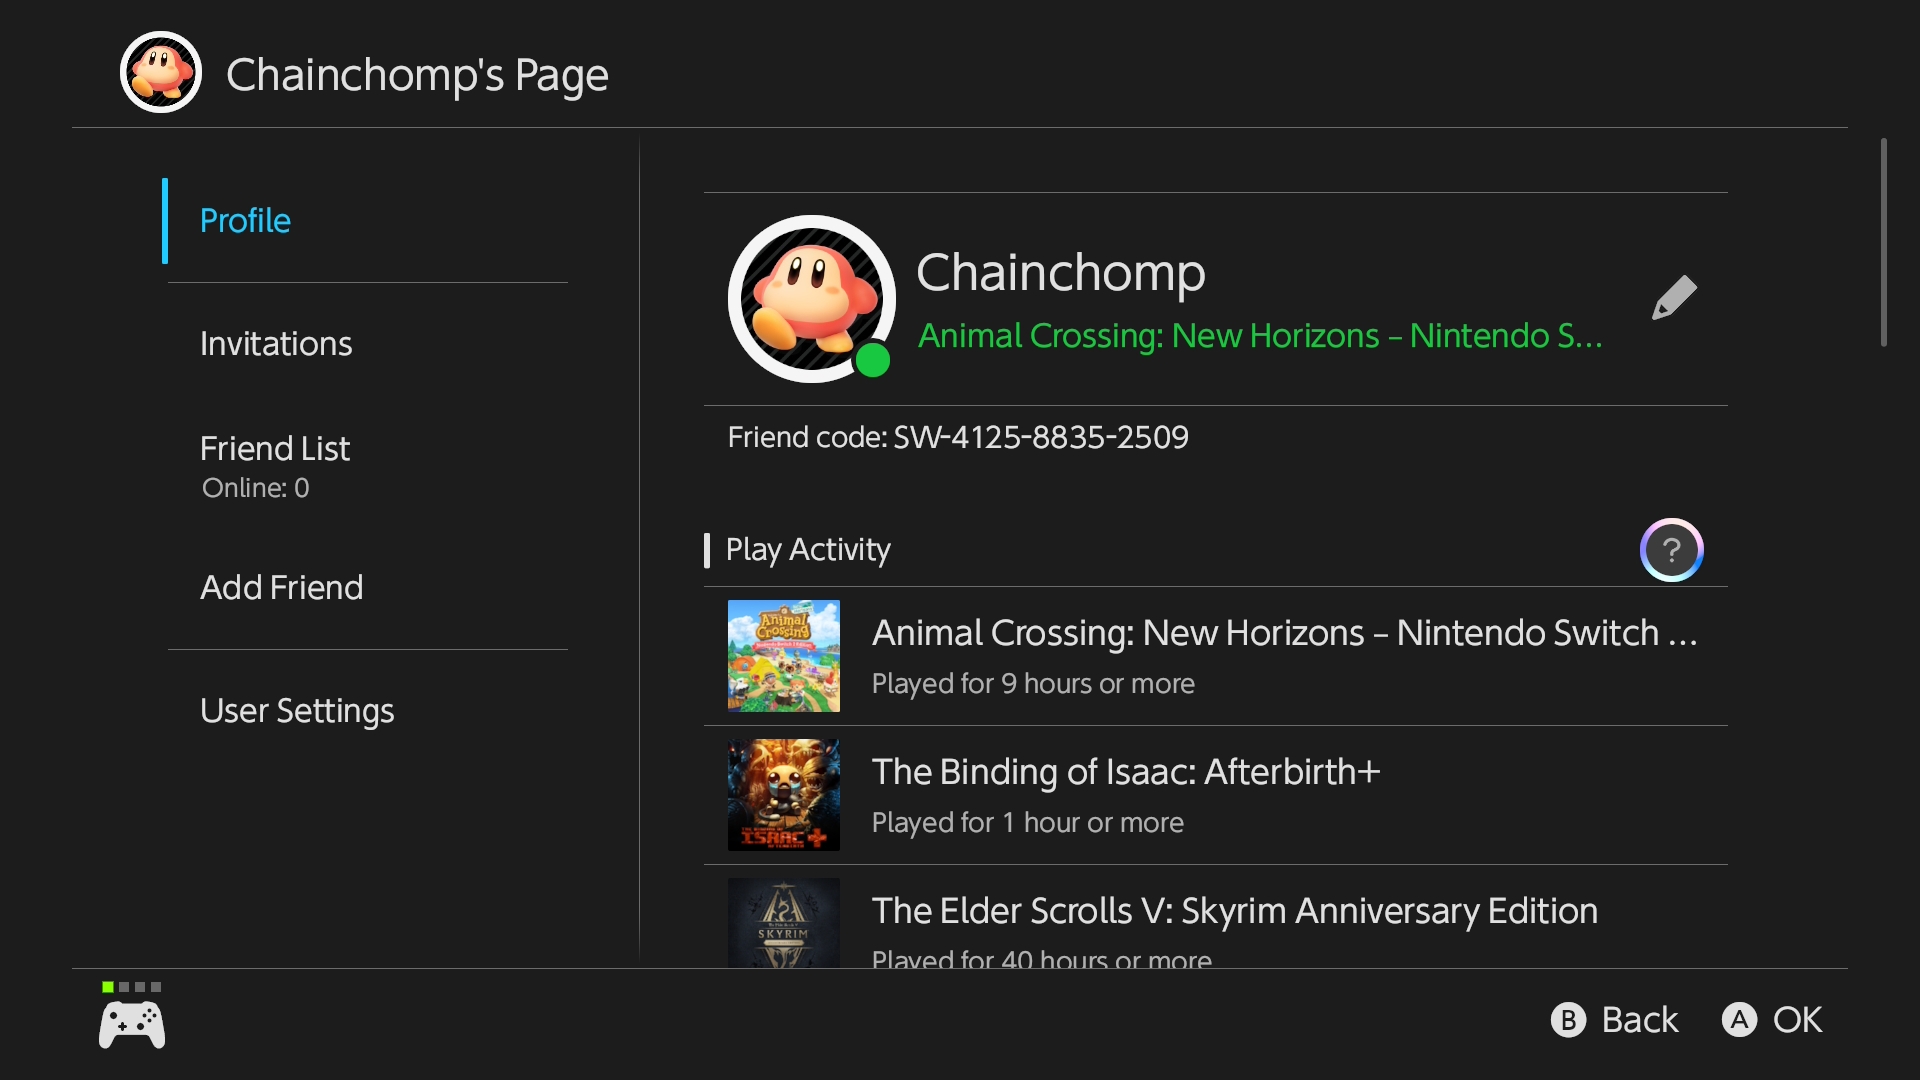
Task: Select The Elder Scrolls V: Skyrim title
Action: (x=1234, y=912)
